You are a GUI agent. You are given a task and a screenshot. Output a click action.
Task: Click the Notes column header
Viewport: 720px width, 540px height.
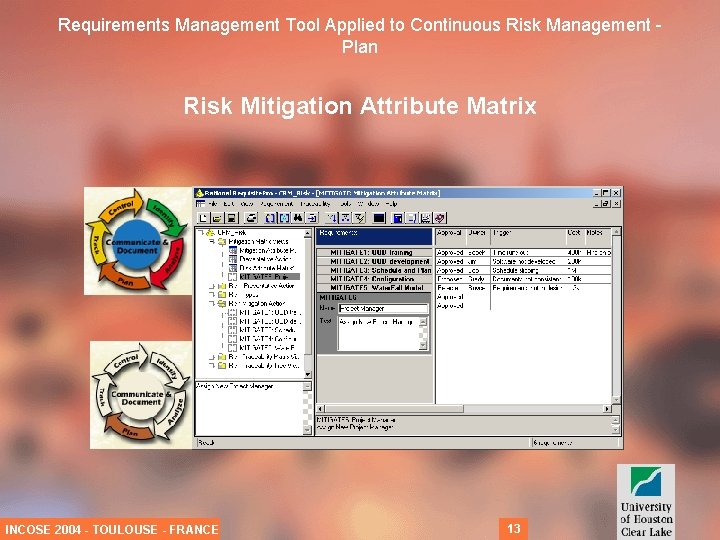pyautogui.click(x=598, y=236)
